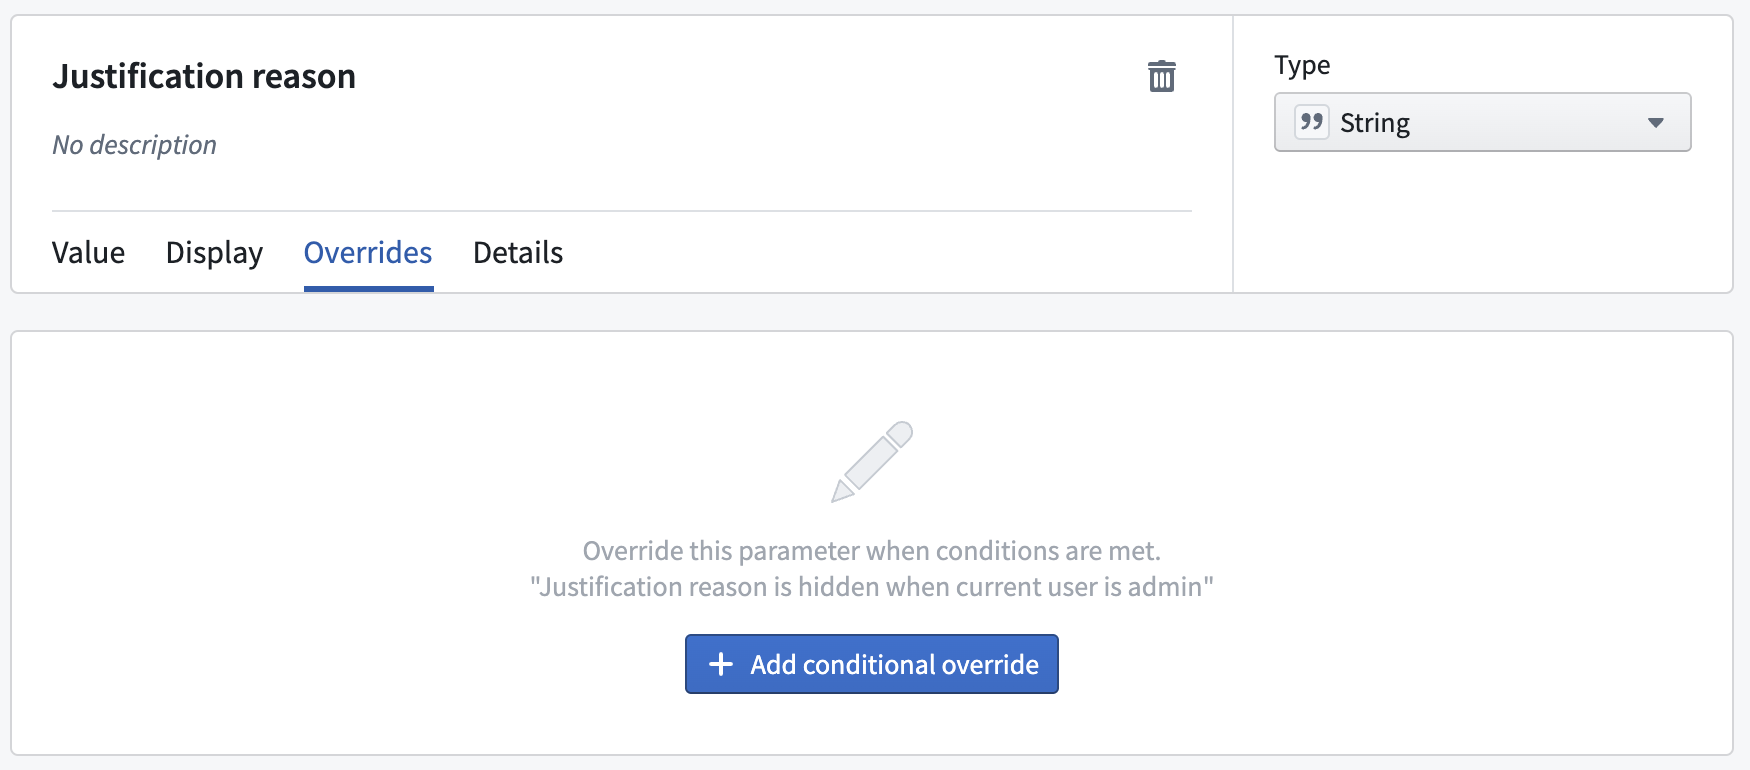
Task: Click "Override this parameter when conditions are met" text
Action: pos(872,551)
